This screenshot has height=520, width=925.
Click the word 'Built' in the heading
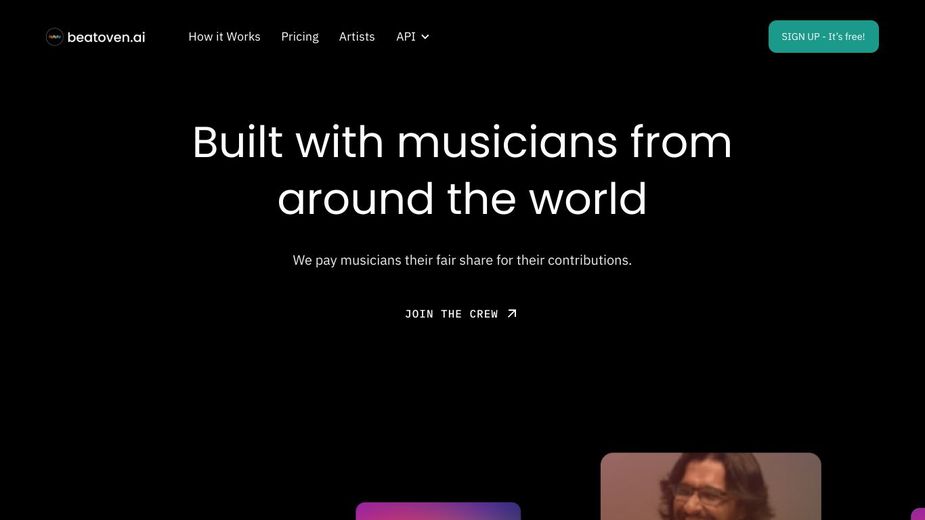pos(238,142)
